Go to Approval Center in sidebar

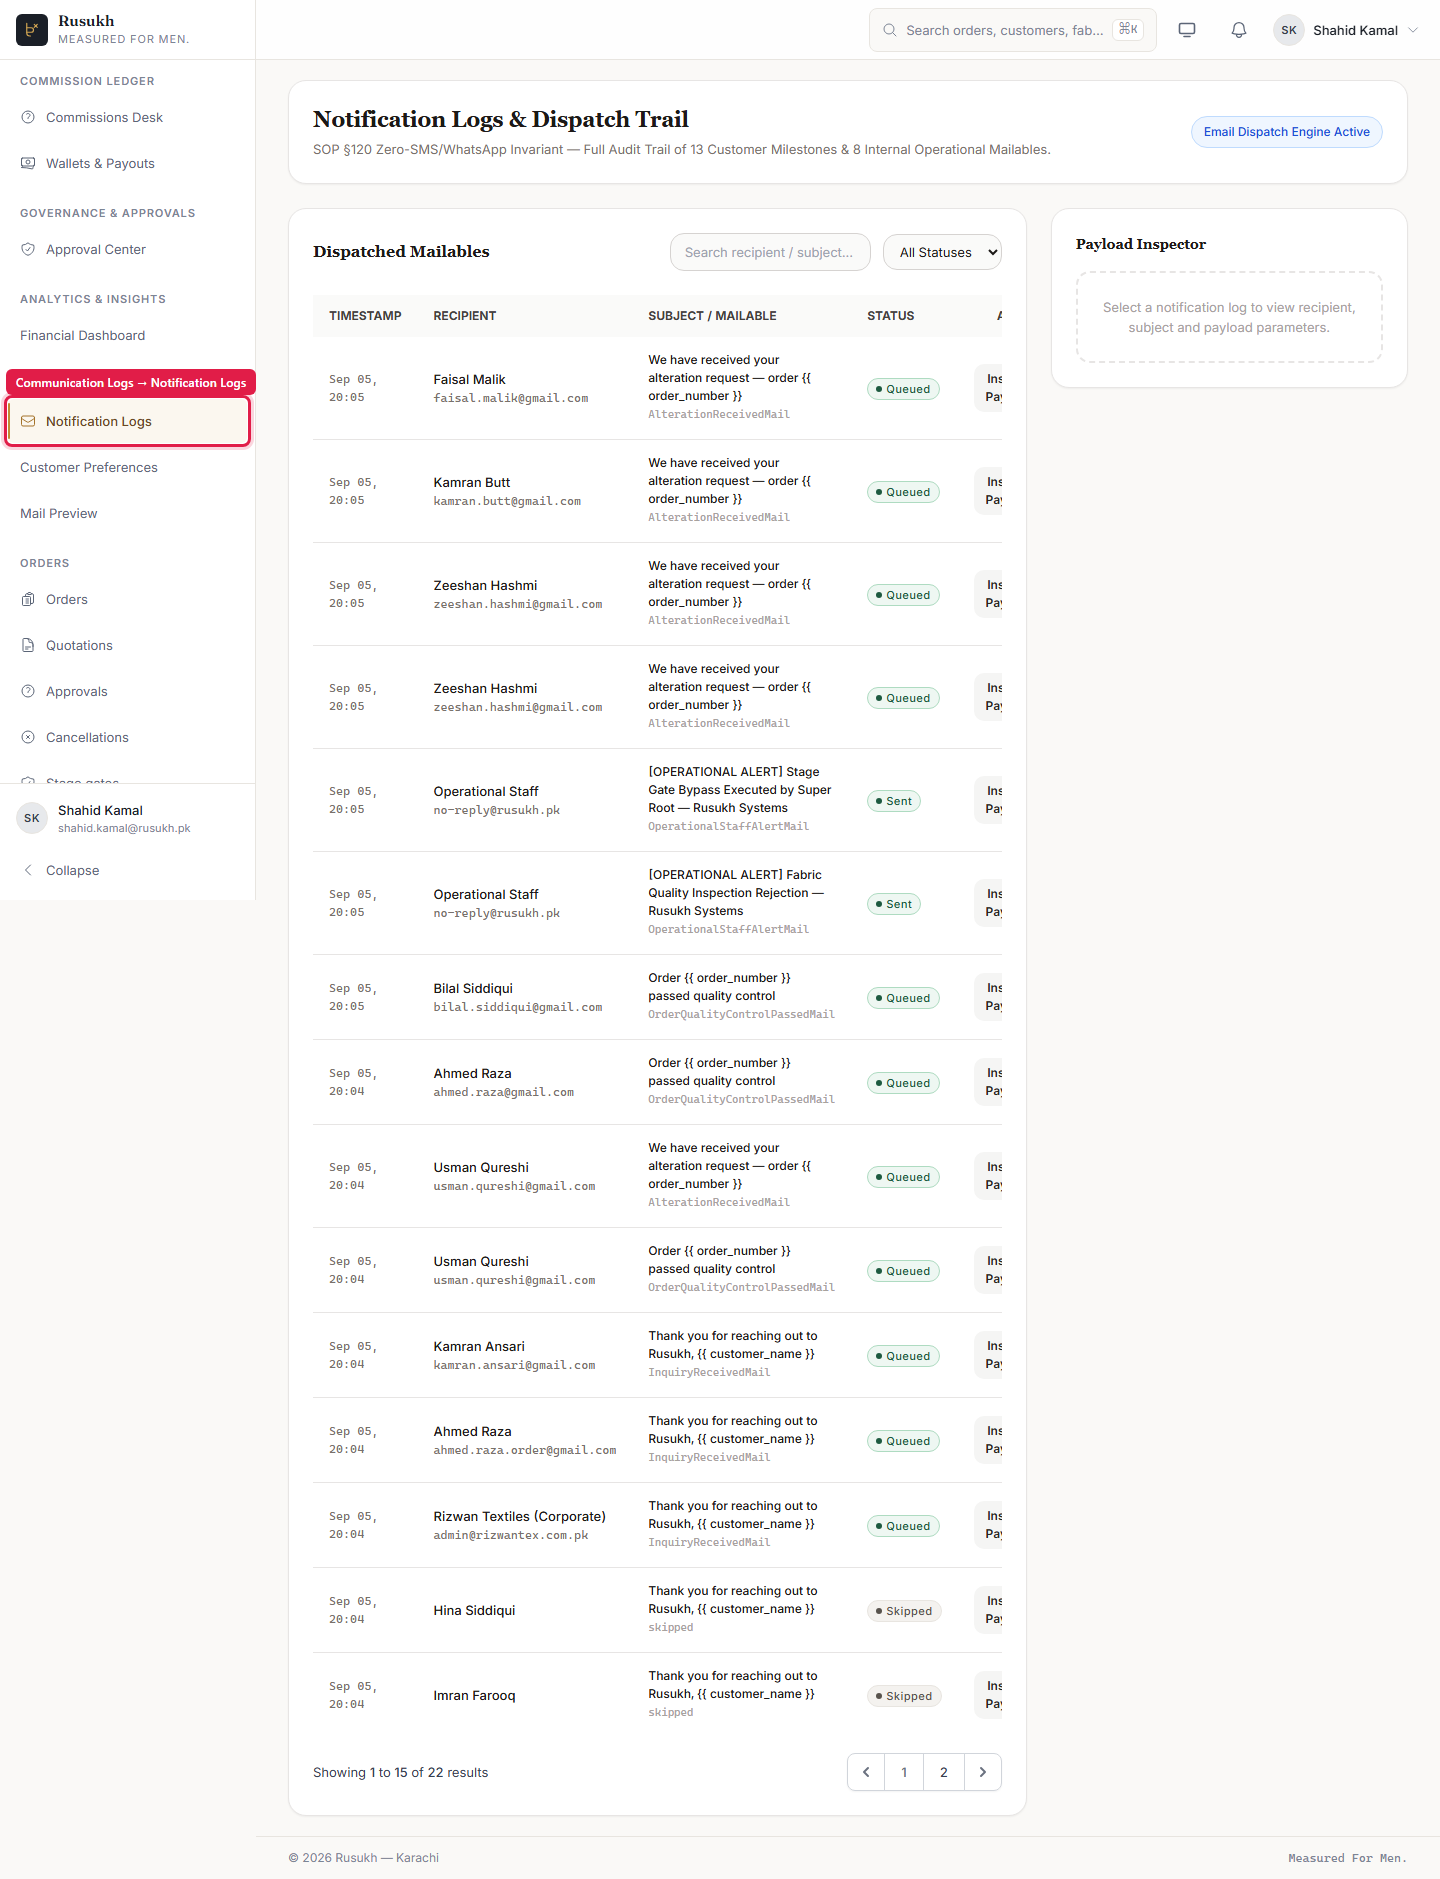(96, 250)
